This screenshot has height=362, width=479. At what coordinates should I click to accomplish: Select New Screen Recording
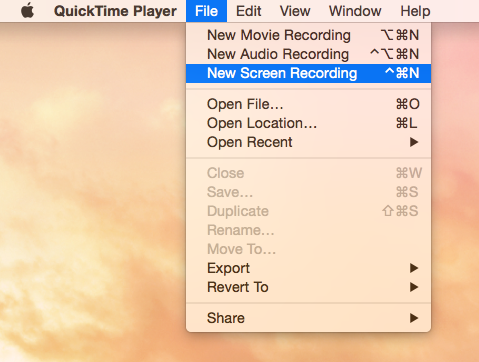308,73
